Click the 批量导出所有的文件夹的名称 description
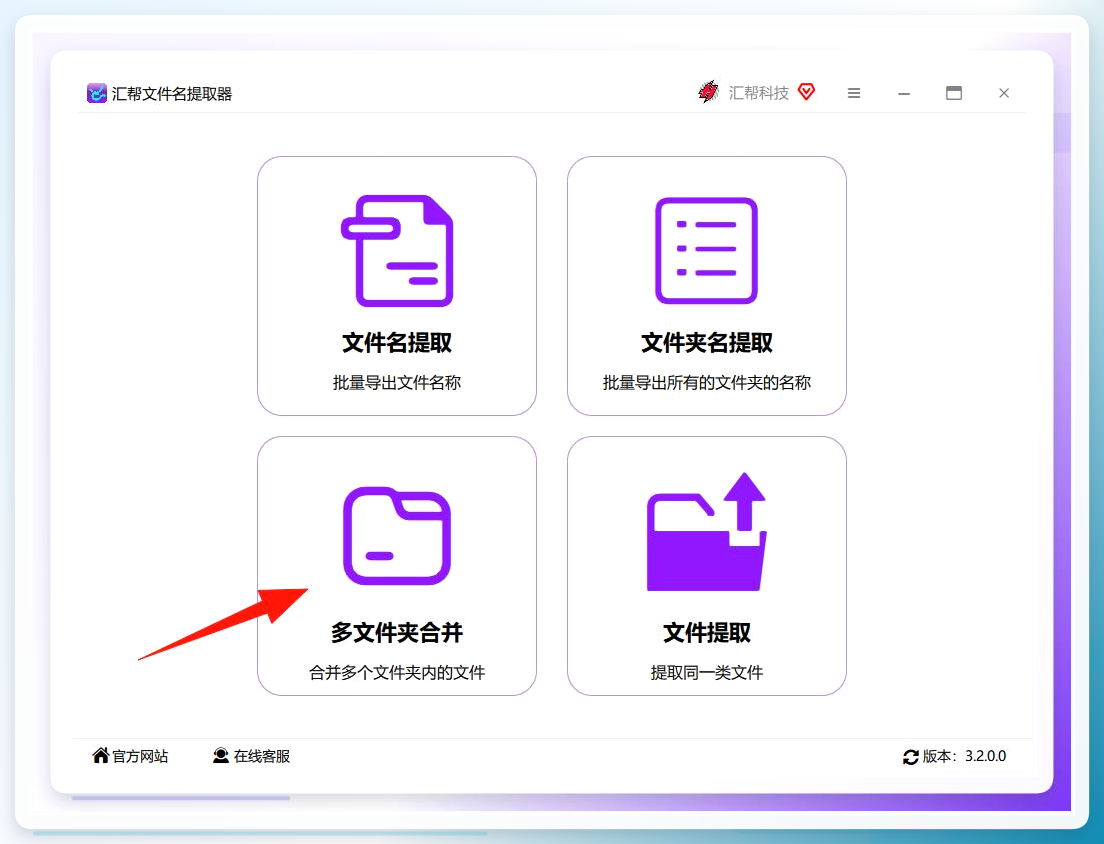Image resolution: width=1104 pixels, height=844 pixels. click(707, 382)
